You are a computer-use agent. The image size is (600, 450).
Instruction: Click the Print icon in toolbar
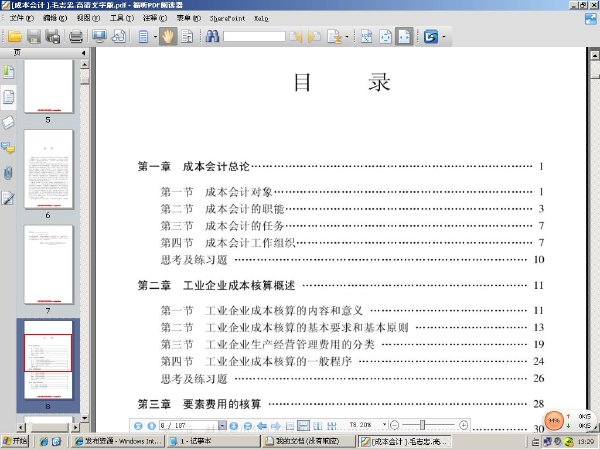[76, 37]
